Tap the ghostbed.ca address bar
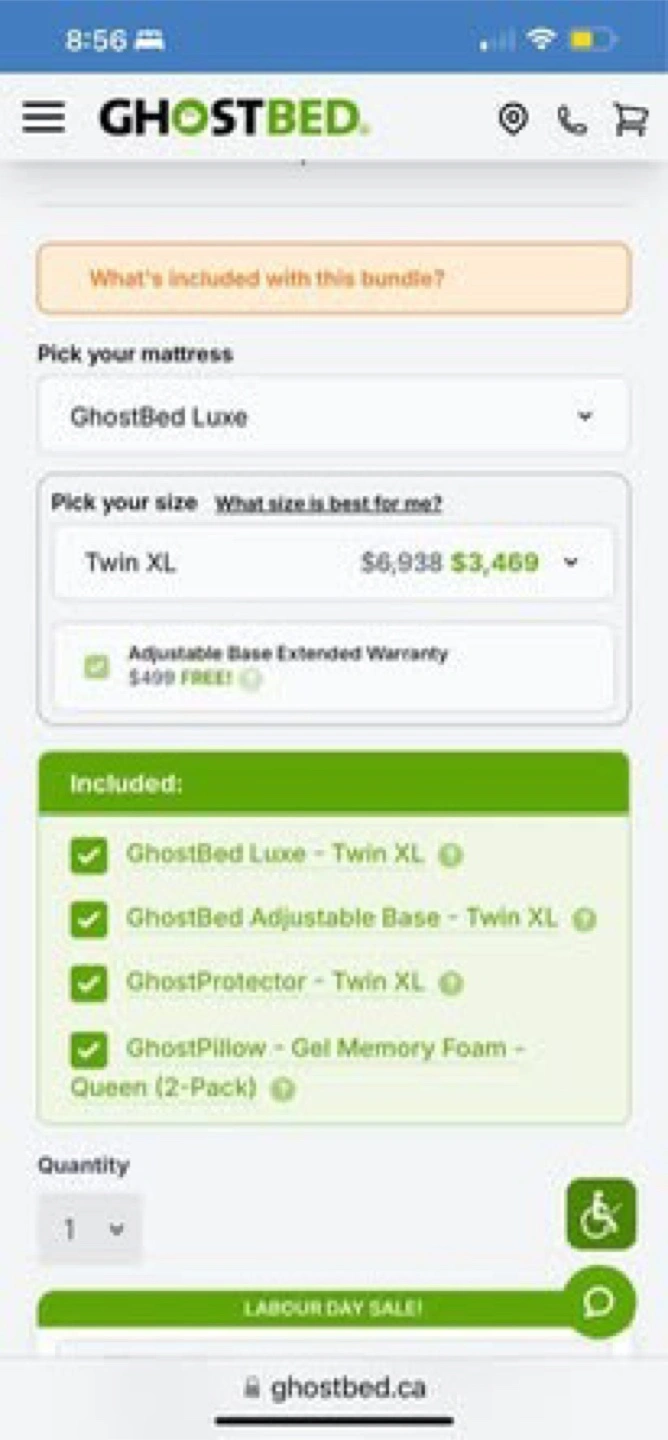This screenshot has height=1440, width=668. [334, 1388]
